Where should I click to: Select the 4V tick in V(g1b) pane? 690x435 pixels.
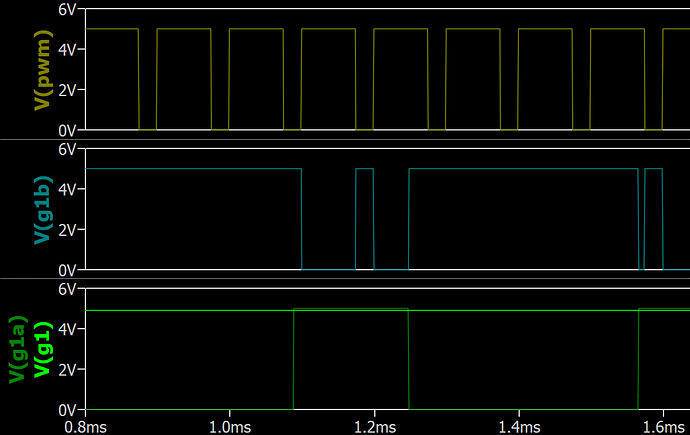click(x=68, y=189)
